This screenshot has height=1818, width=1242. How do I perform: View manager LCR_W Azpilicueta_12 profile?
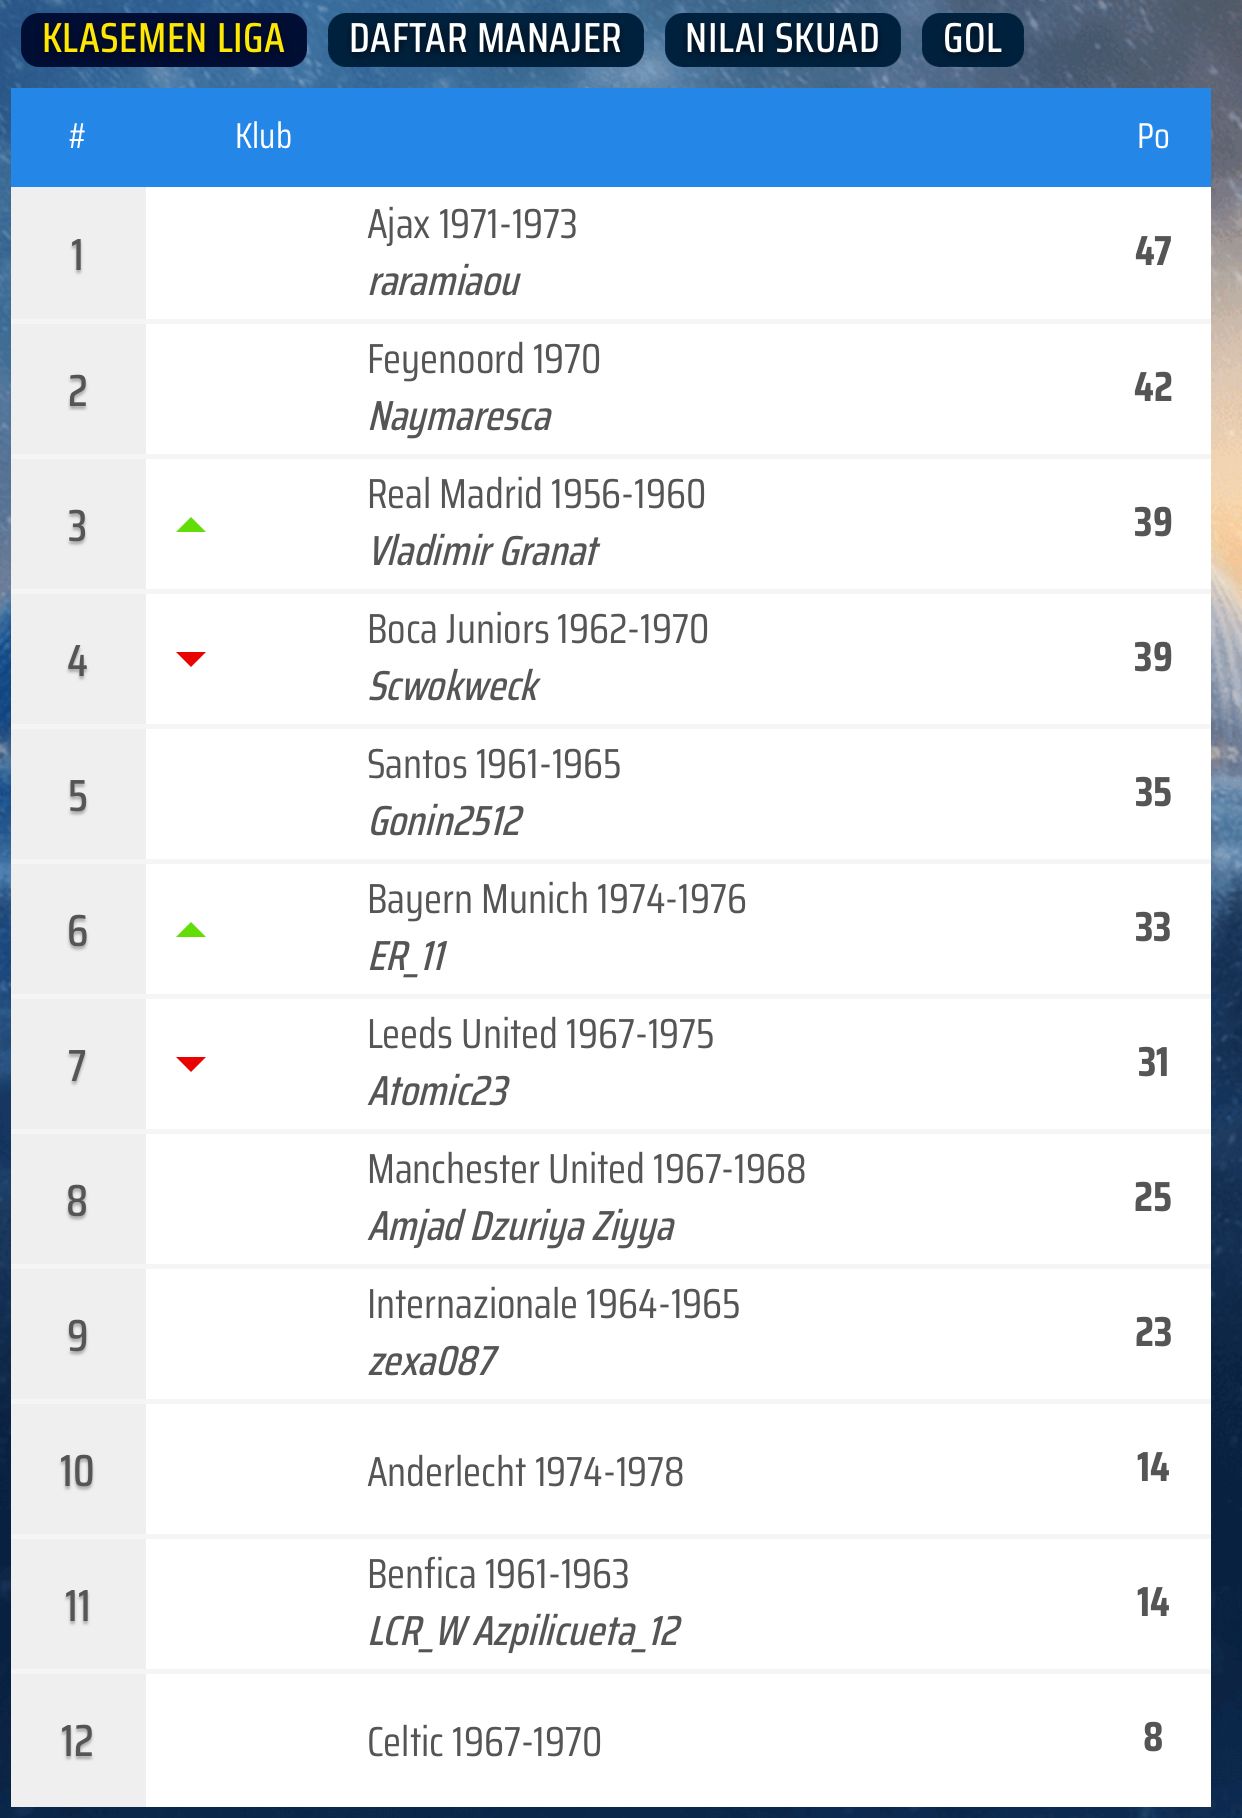pyautogui.click(x=525, y=1632)
